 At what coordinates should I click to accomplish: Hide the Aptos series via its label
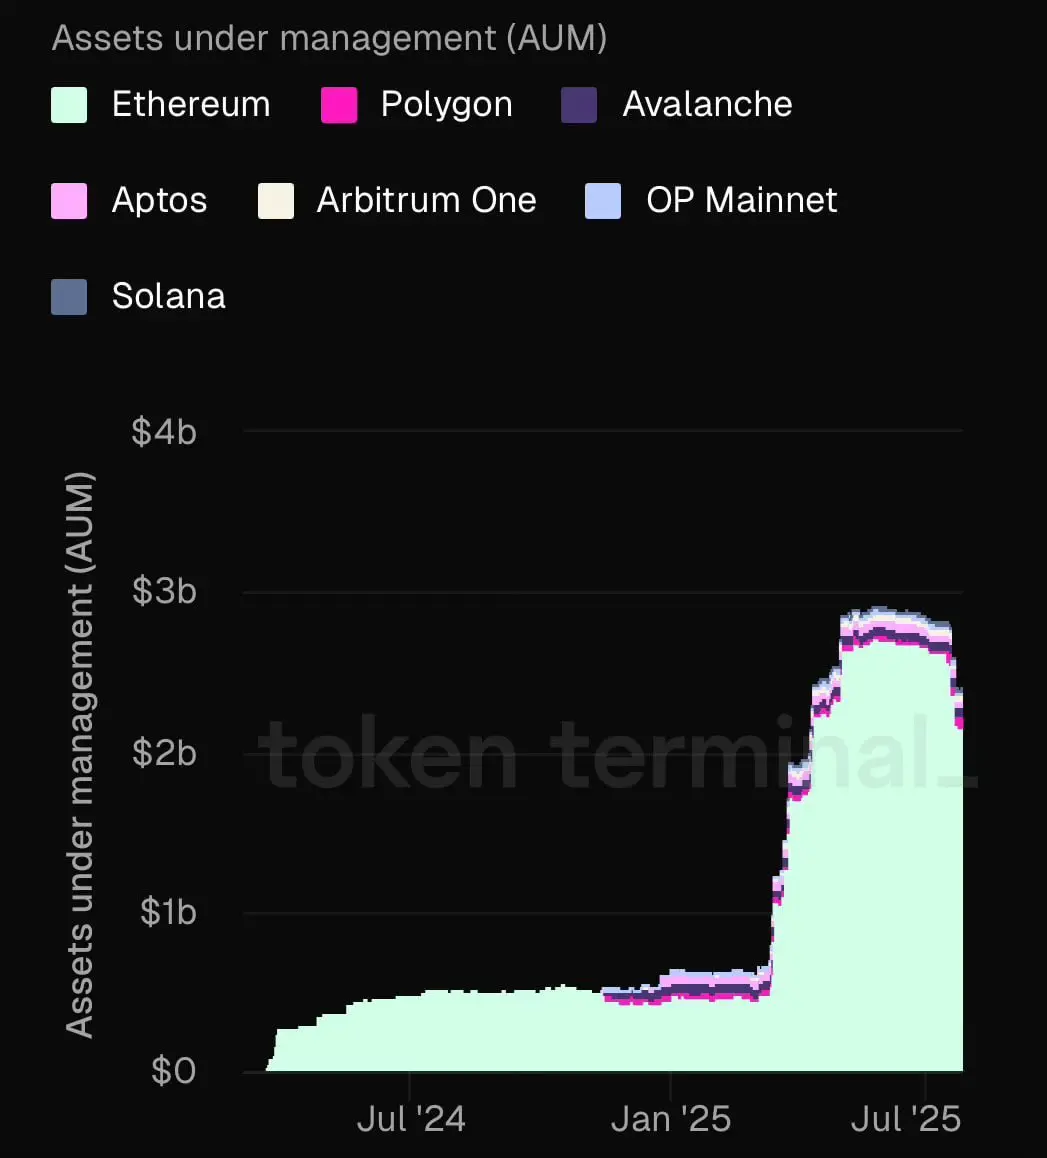[159, 201]
